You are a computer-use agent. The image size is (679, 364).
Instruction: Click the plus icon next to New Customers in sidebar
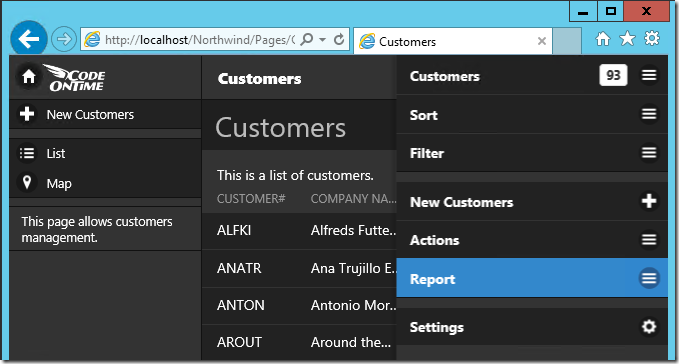pyautogui.click(x=27, y=114)
